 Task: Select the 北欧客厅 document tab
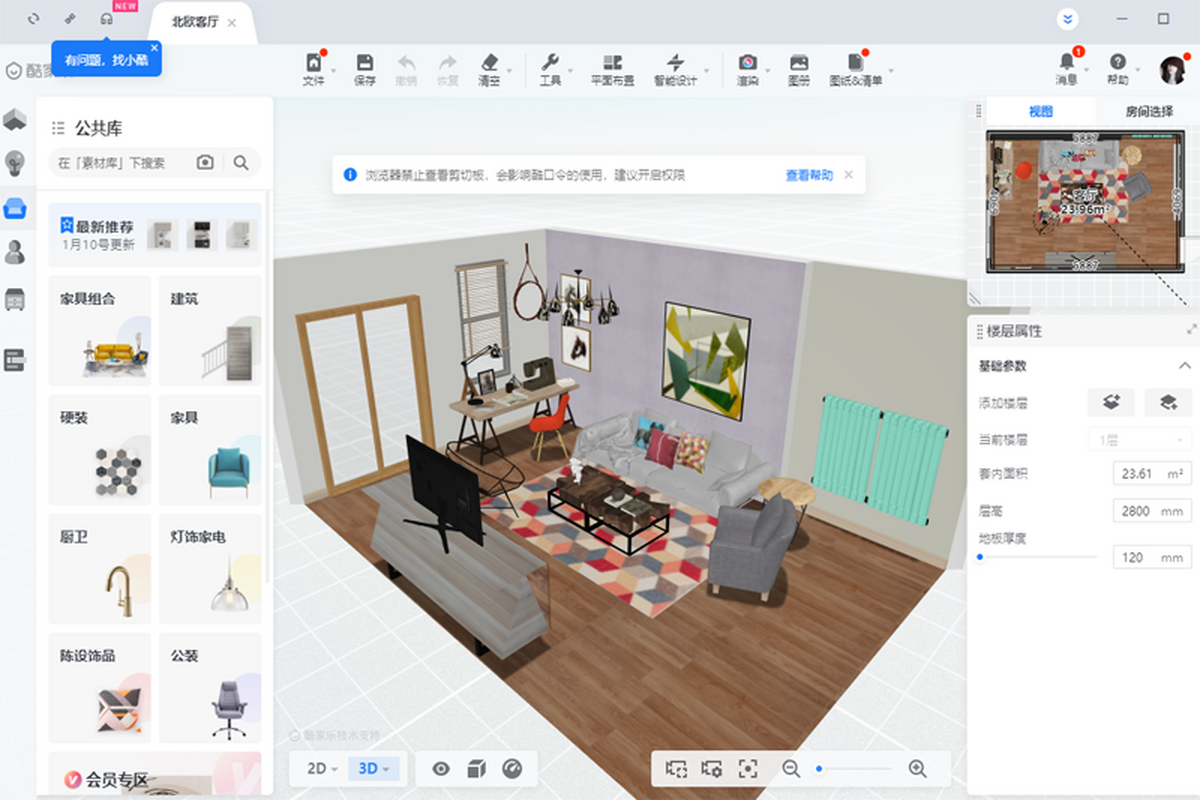[196, 22]
